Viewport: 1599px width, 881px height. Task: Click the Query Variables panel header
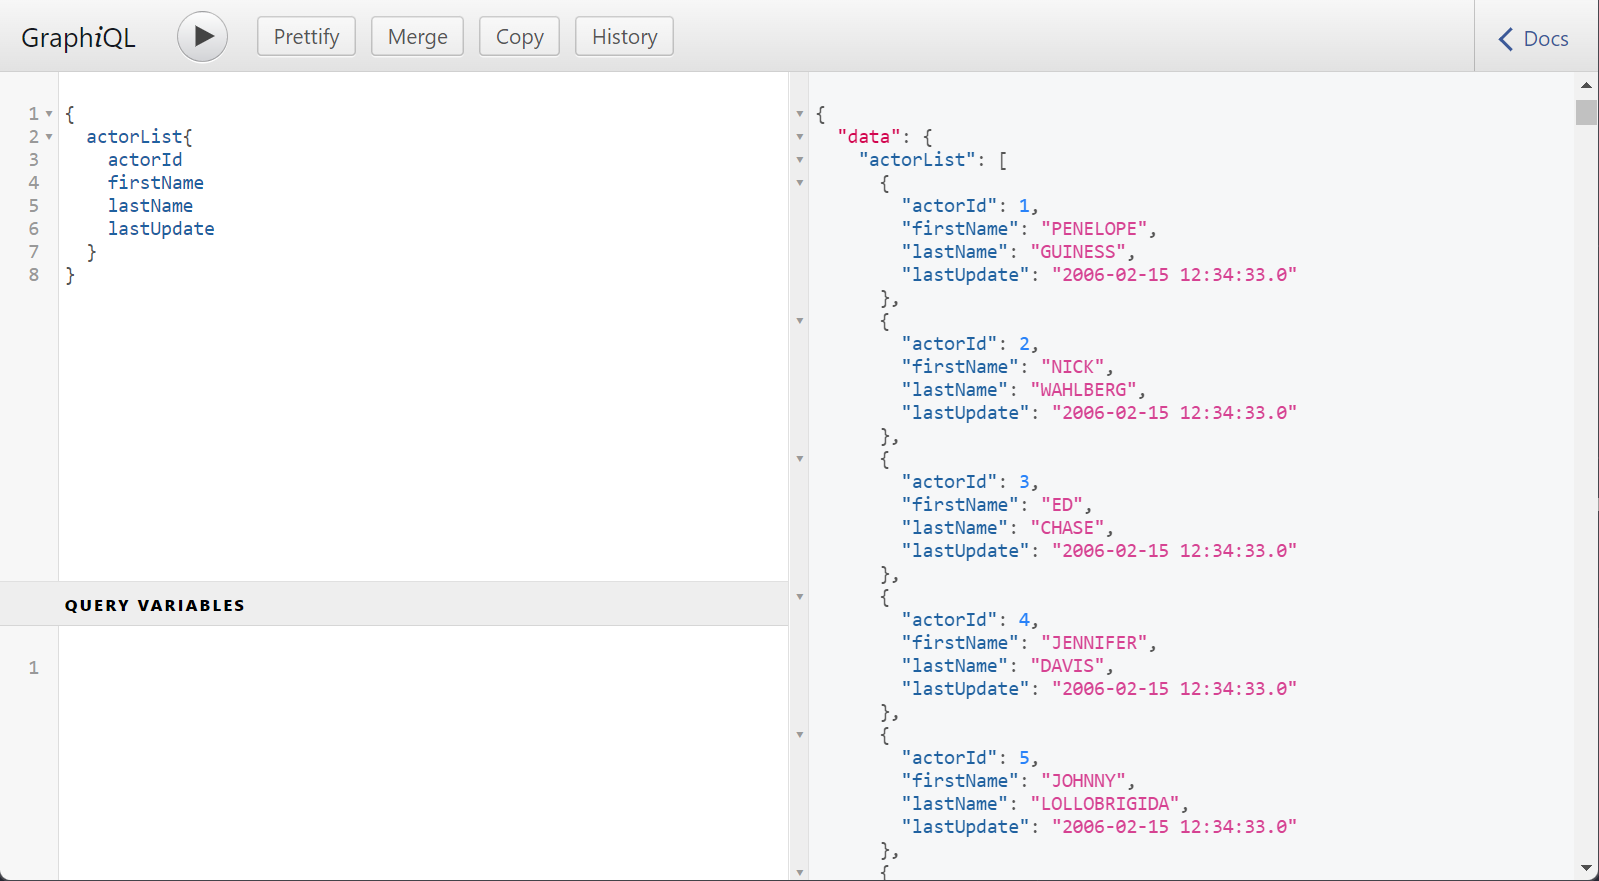click(x=155, y=605)
